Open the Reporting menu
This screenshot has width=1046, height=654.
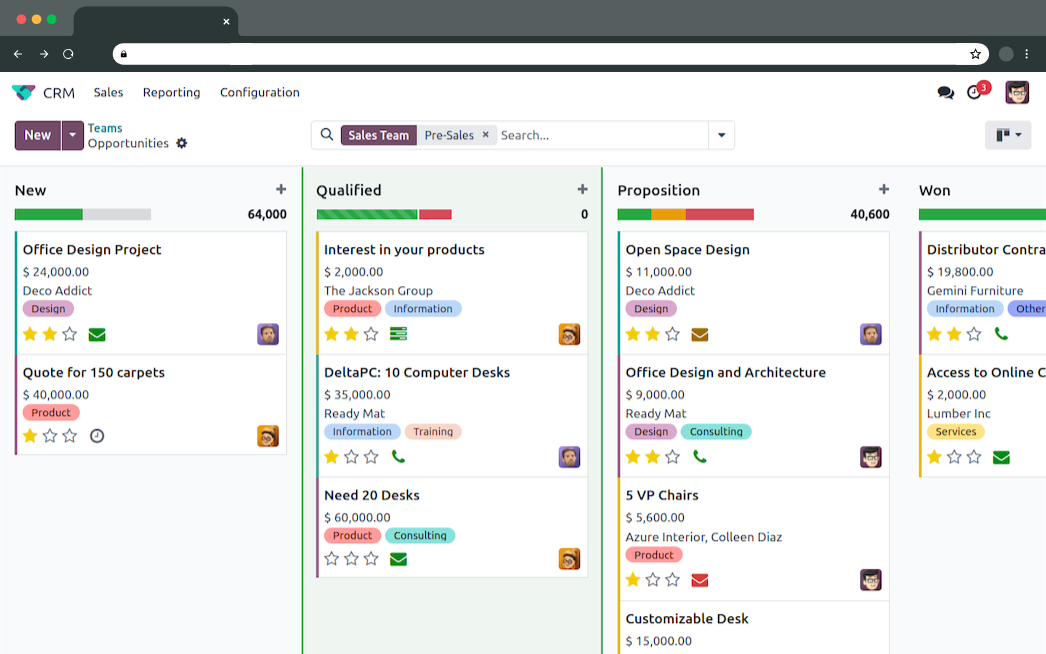pyautogui.click(x=171, y=93)
